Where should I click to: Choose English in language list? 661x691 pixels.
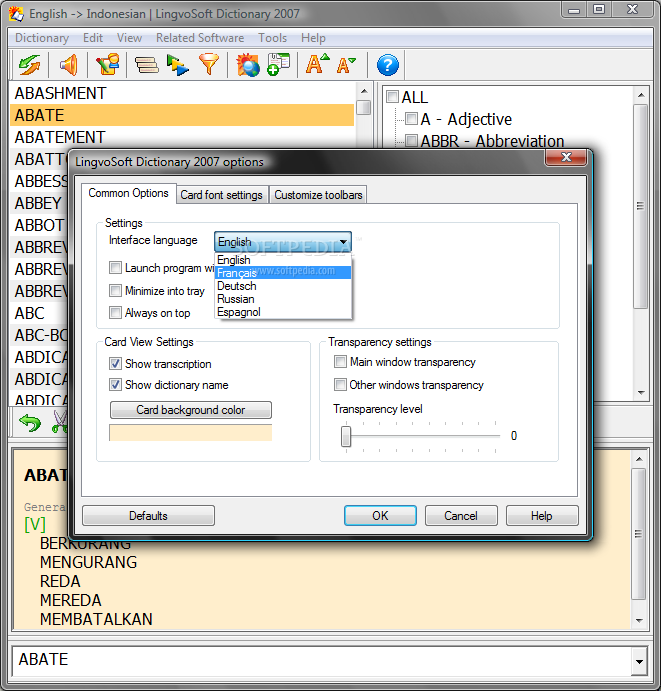[283, 260]
